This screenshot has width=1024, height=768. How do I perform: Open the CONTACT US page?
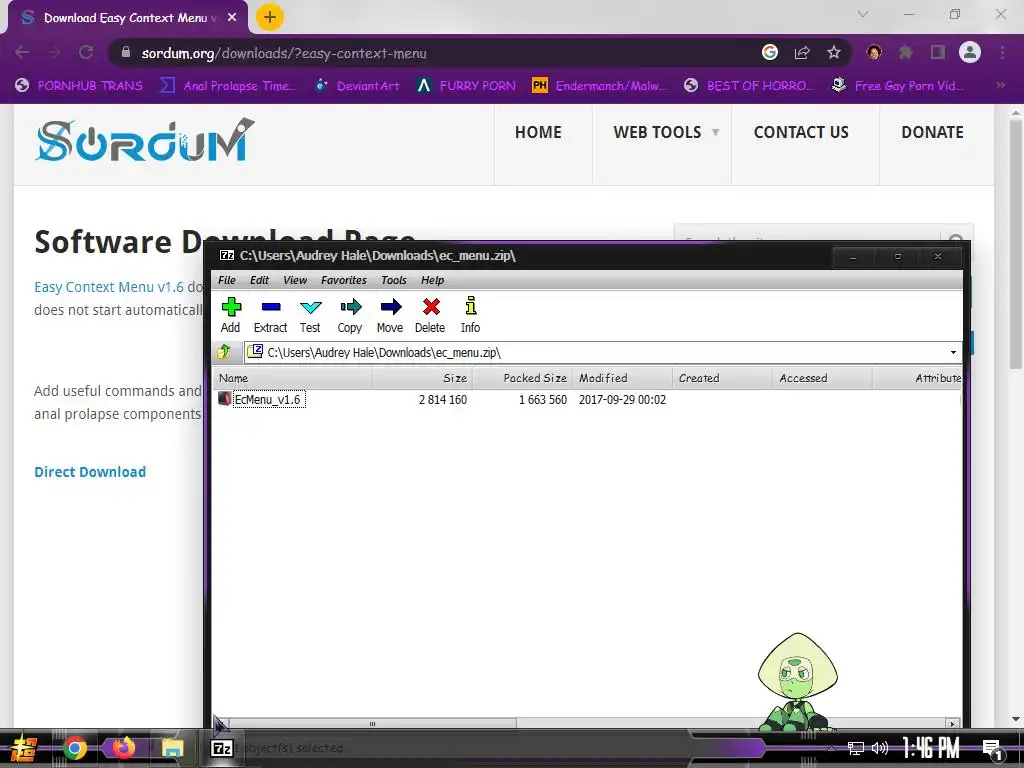(801, 133)
